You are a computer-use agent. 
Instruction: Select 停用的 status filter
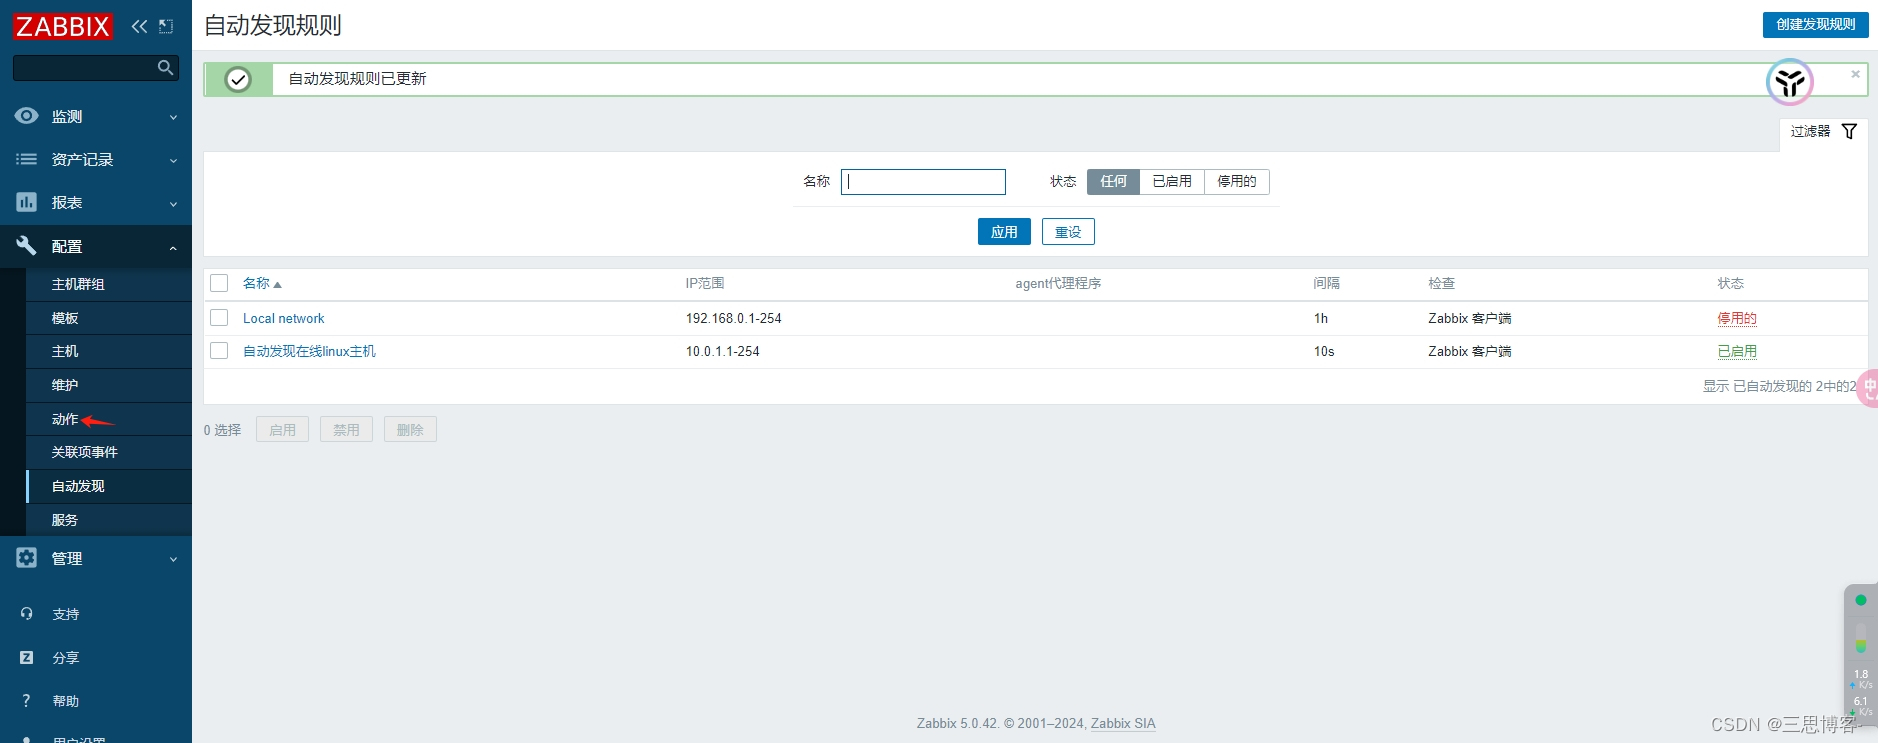point(1237,181)
